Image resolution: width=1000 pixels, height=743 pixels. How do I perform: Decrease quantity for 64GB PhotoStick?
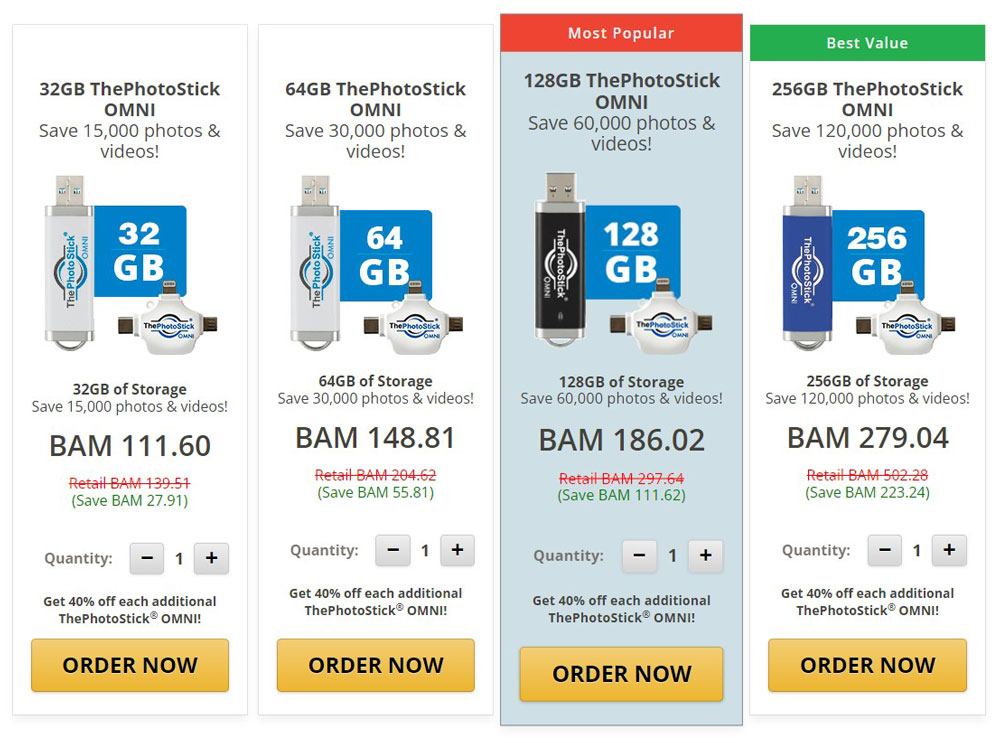393,550
